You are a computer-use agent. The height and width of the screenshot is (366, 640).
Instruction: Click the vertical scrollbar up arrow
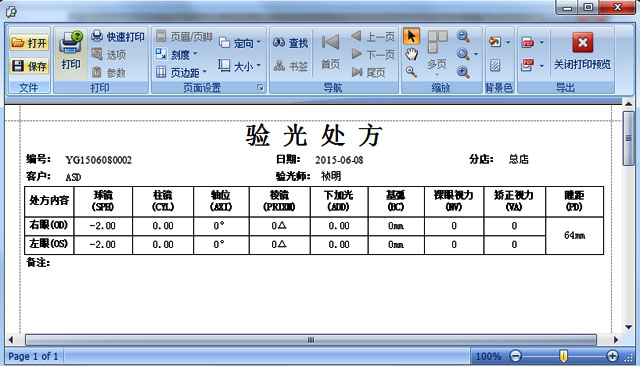[x=629, y=104]
